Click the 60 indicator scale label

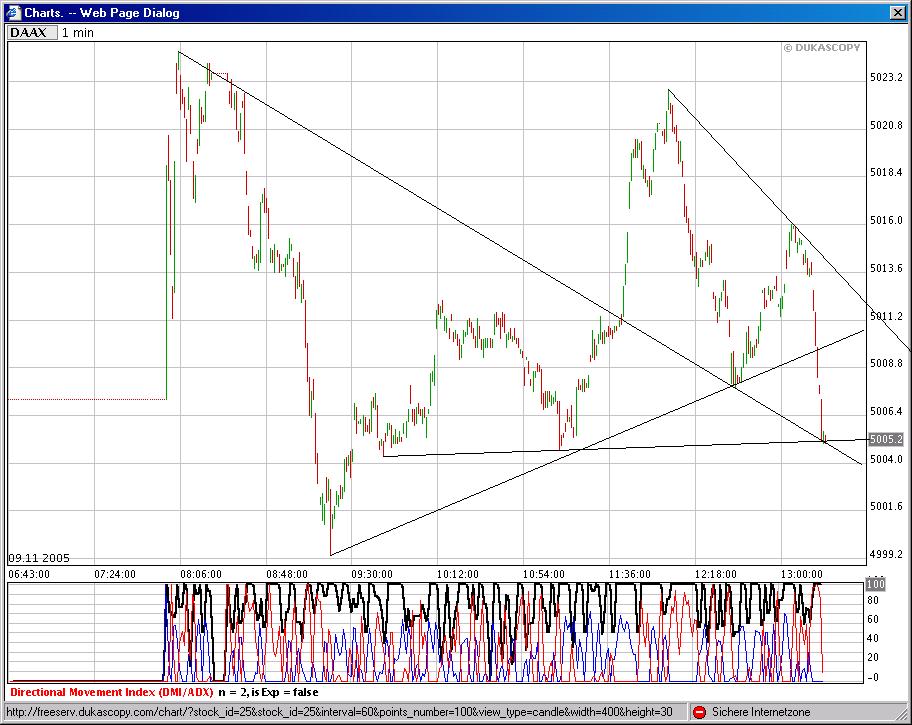873,619
